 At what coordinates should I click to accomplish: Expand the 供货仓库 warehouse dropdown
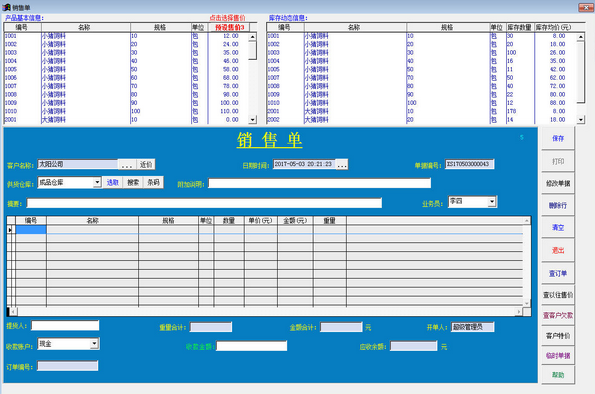point(97,183)
